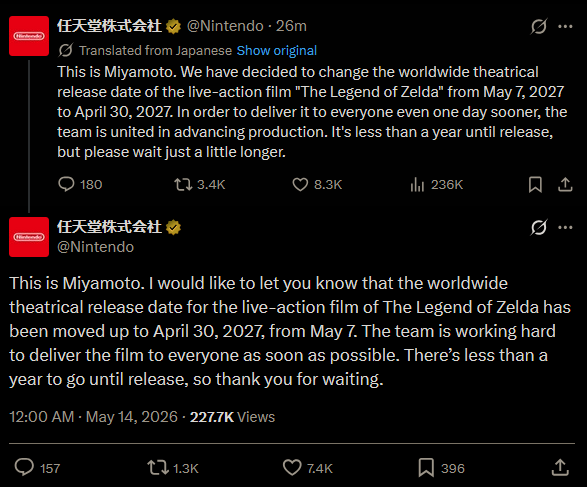Show original Japanese text
The width and height of the screenshot is (587, 487).
point(277,51)
